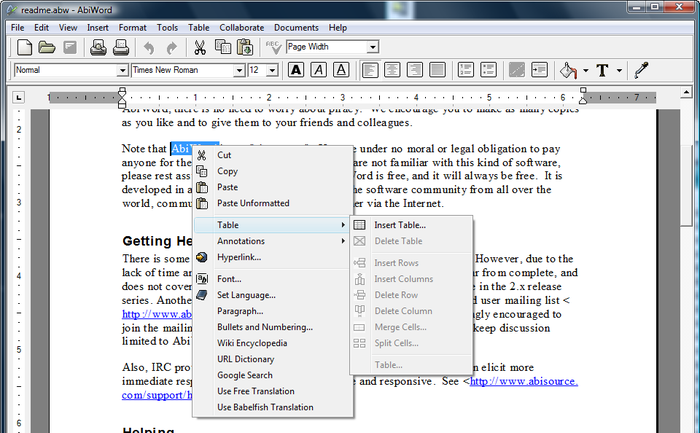Click the left indent marker on ruler
This screenshot has width=700, height=433.
coord(122,98)
